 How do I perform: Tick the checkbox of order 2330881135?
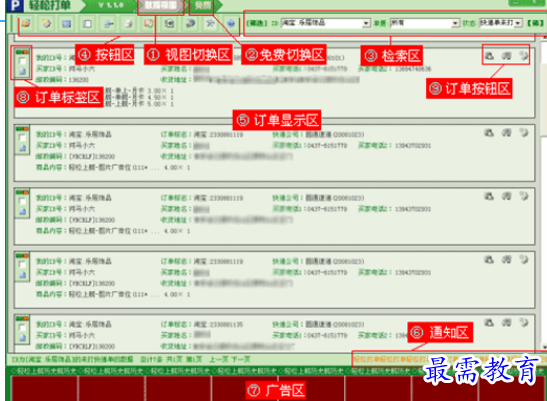pos(22,328)
